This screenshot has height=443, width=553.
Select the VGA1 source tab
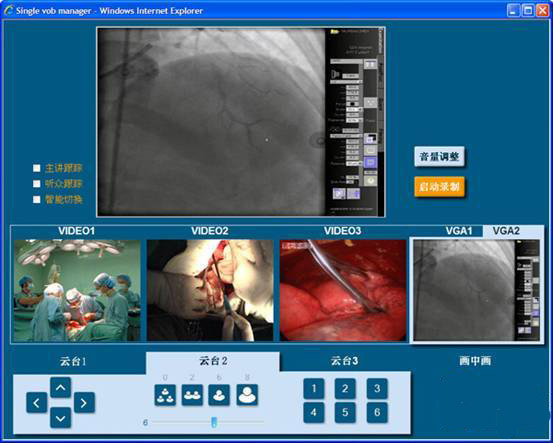coord(459,231)
